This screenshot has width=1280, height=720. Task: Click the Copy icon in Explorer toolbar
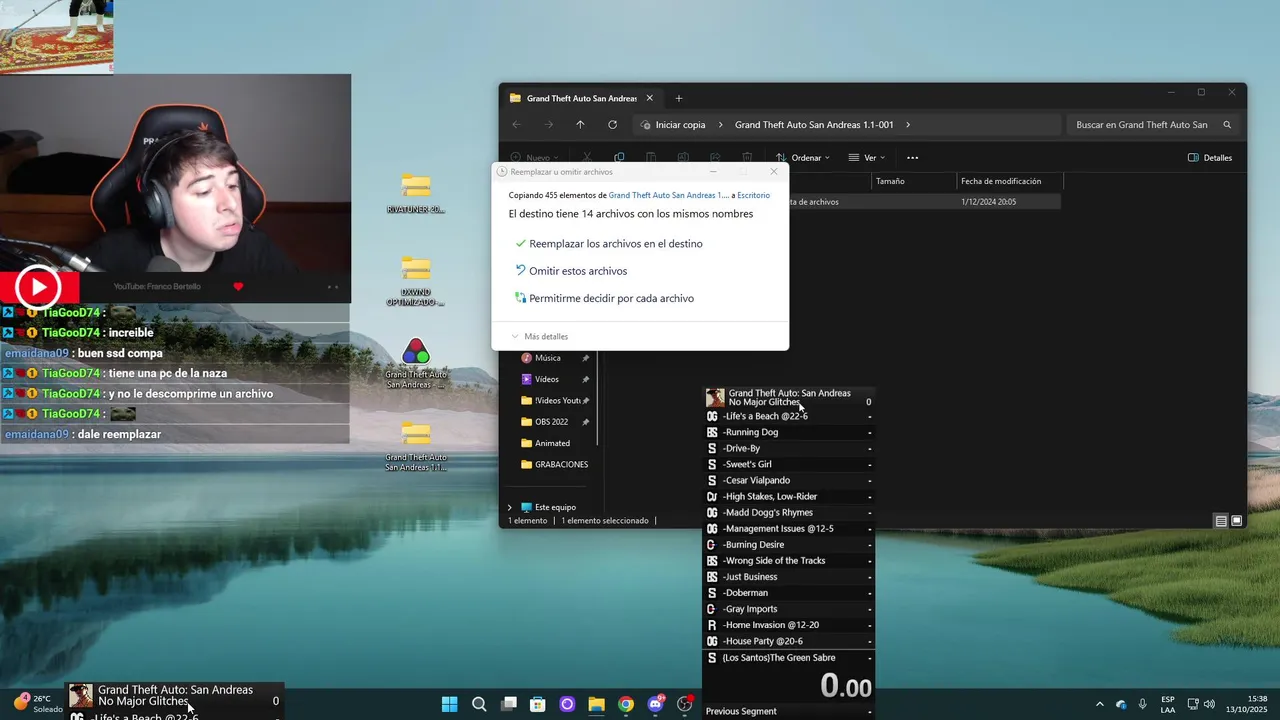coord(619,158)
